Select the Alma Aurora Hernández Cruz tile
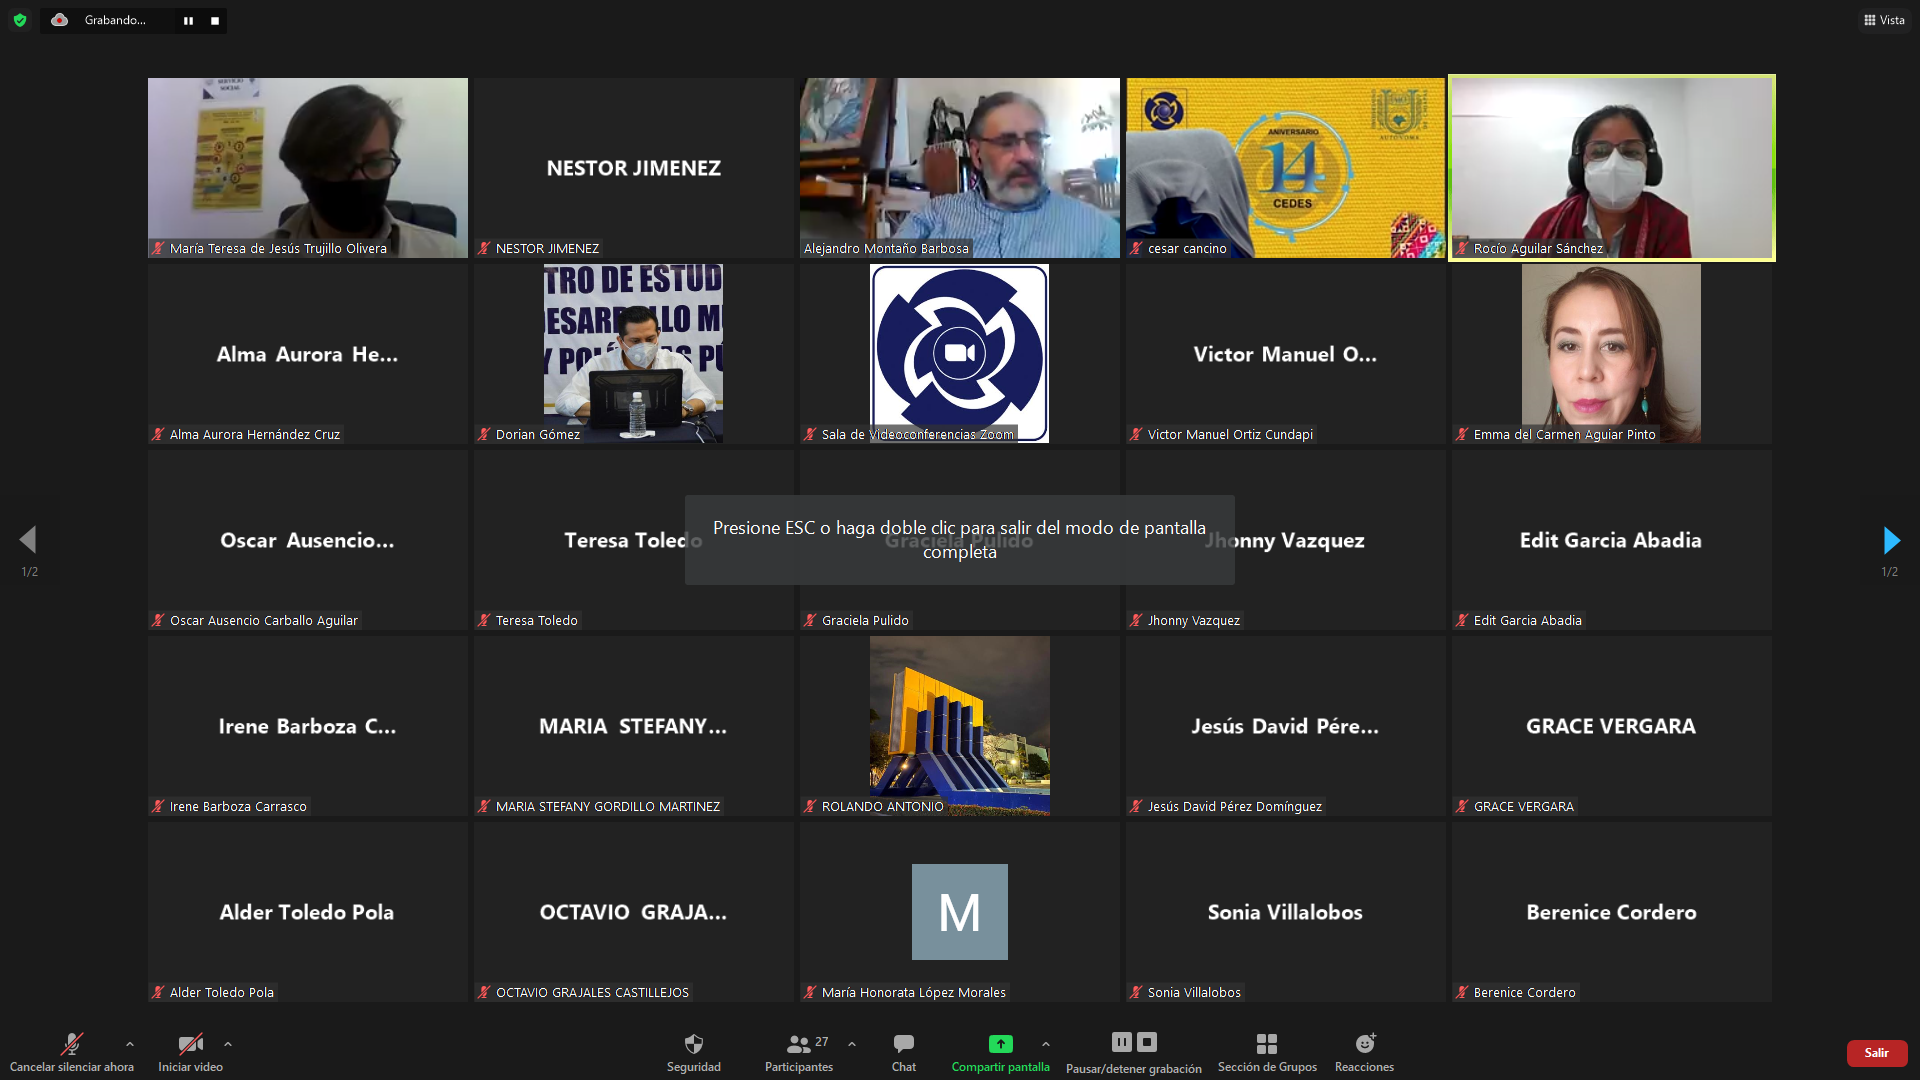This screenshot has height=1080, width=1920. [x=308, y=354]
